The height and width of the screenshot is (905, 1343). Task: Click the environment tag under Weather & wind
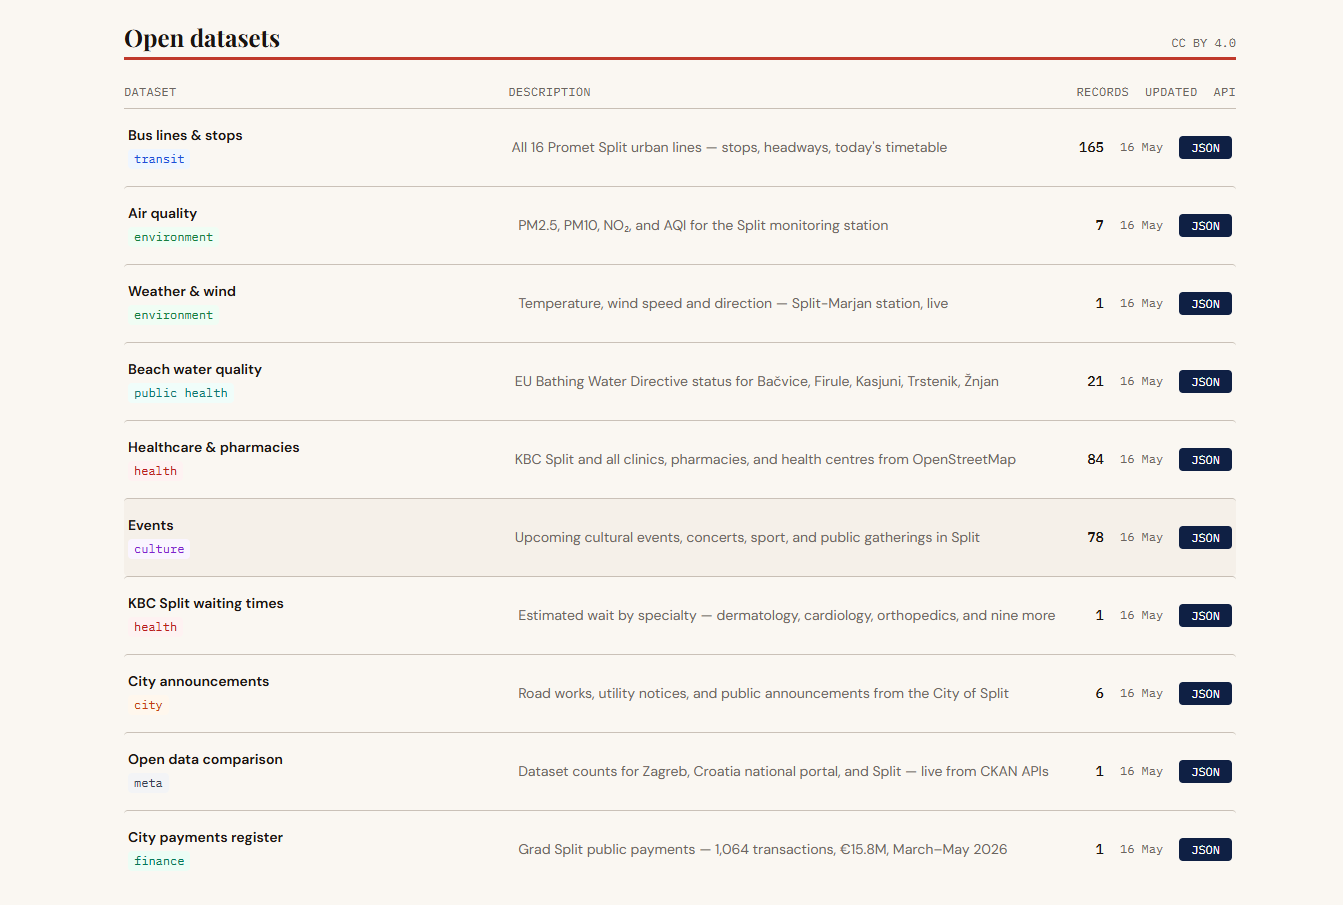[x=173, y=315]
